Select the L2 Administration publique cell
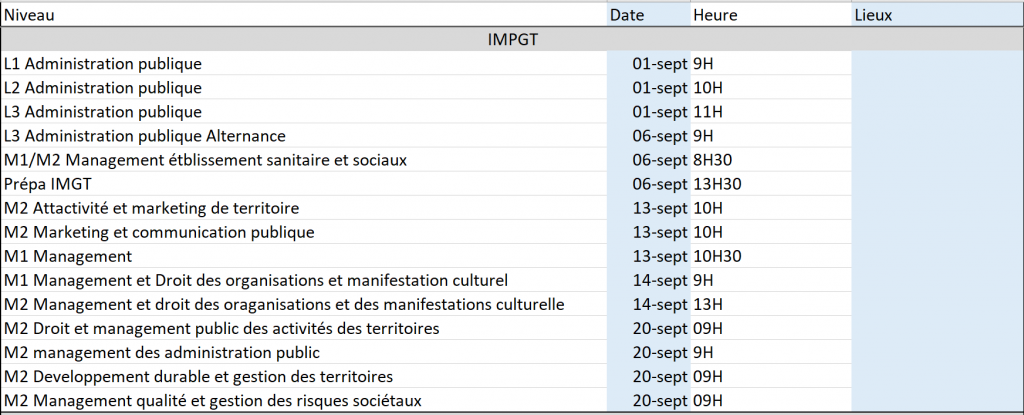The width and height of the screenshot is (1024, 415). coord(304,88)
